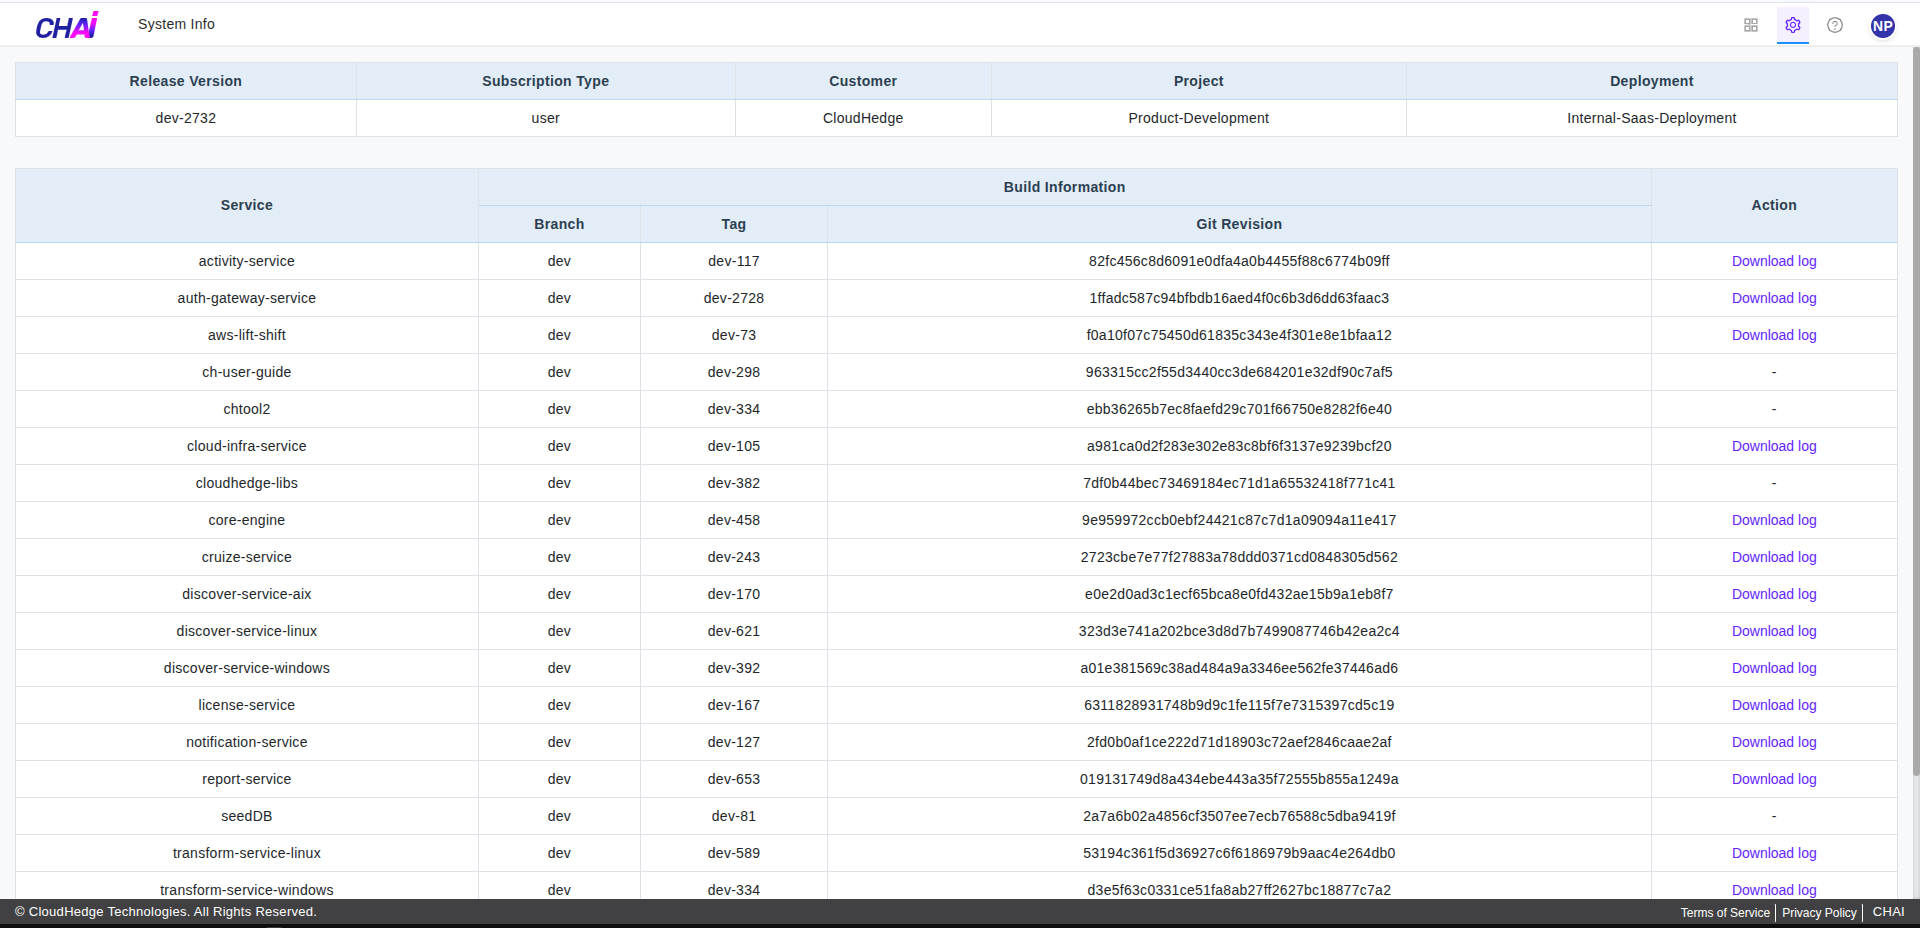1920x928 pixels.
Task: Download log for cruize-service
Action: click(x=1774, y=557)
